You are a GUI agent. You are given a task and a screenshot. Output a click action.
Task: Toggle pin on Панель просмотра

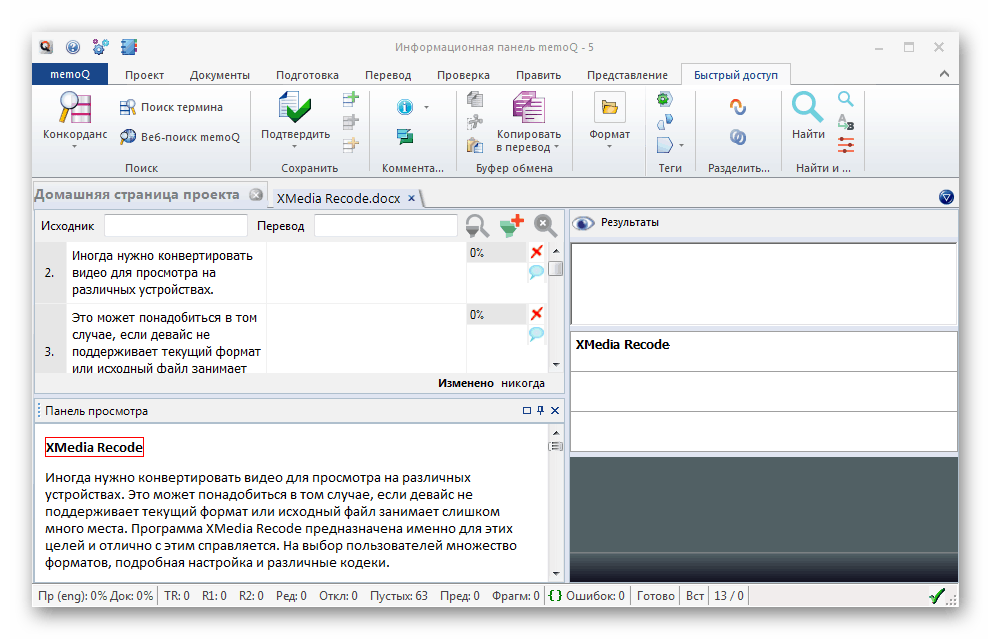pos(541,411)
